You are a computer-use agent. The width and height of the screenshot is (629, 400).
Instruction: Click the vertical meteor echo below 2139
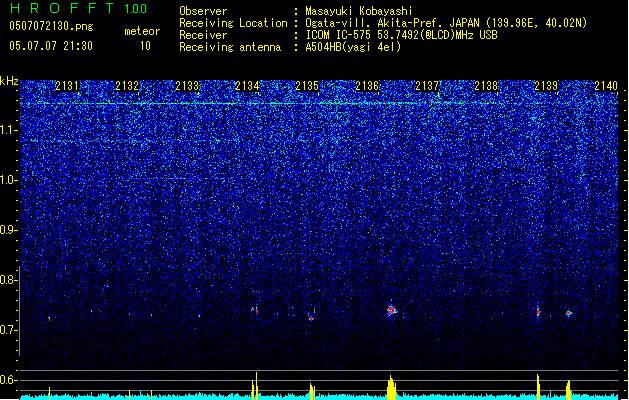click(538, 312)
